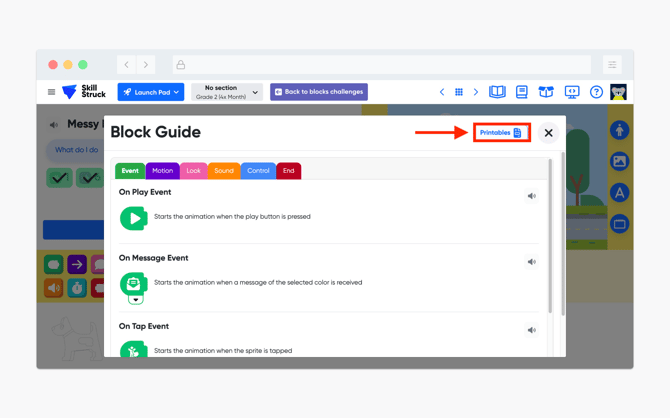Open the hamburger menu beside Skill Struck

point(51,92)
